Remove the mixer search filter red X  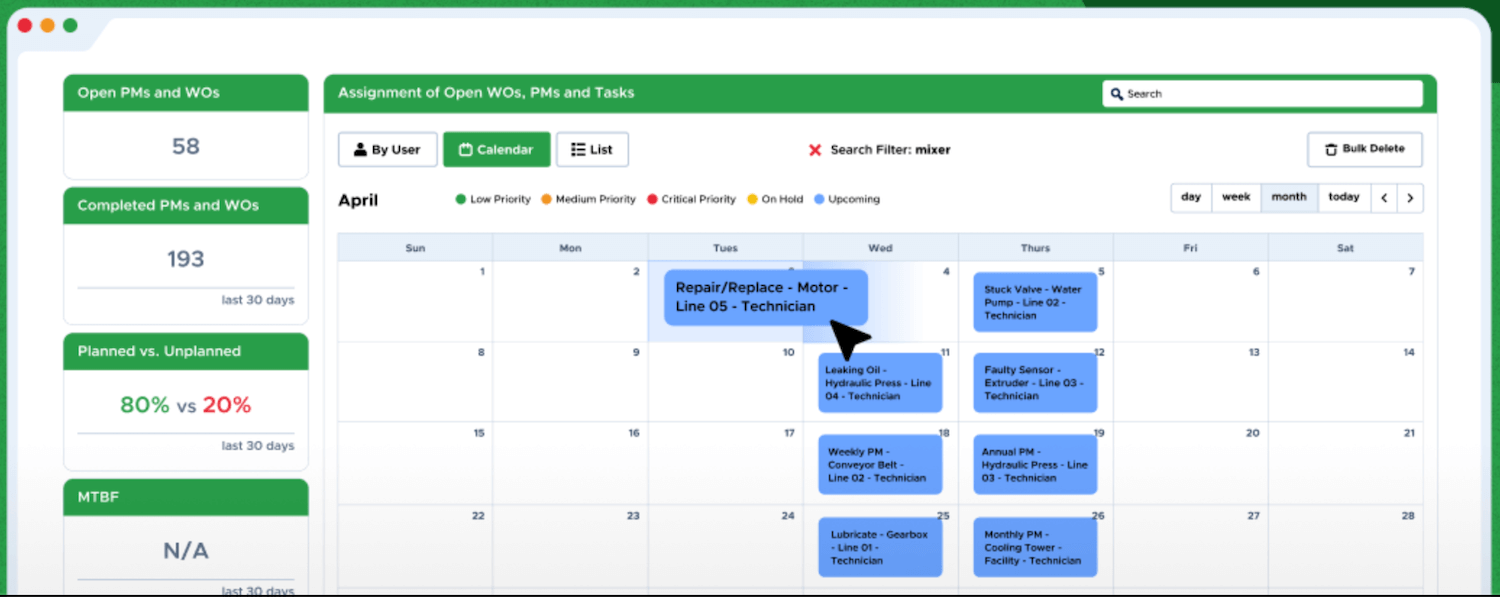coord(815,150)
